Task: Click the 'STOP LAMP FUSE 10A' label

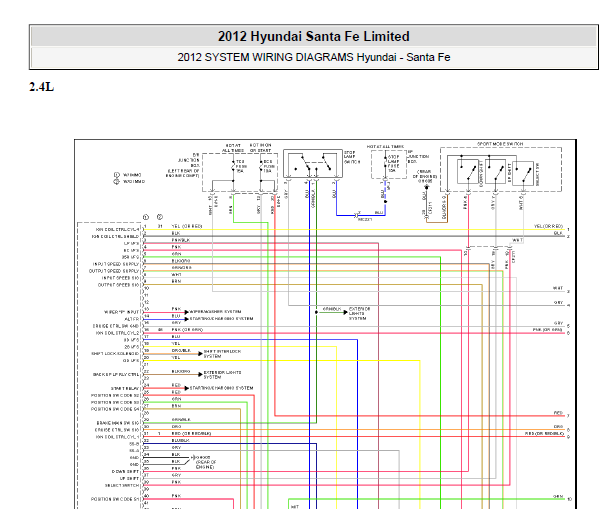Action: [393, 164]
